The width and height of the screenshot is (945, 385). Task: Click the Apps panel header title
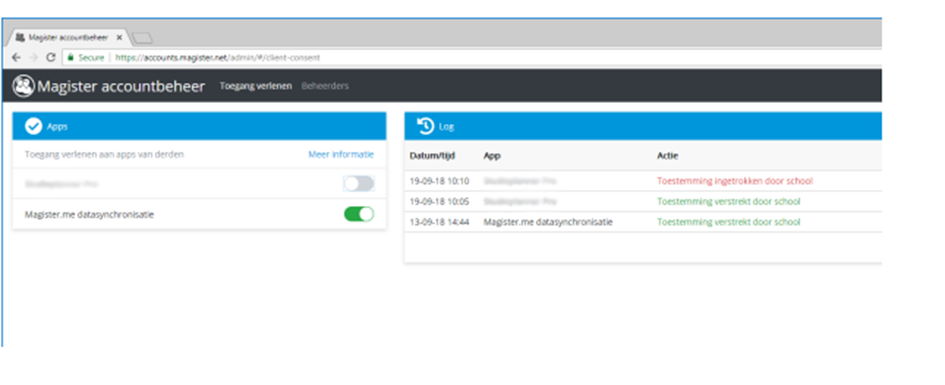(x=57, y=127)
